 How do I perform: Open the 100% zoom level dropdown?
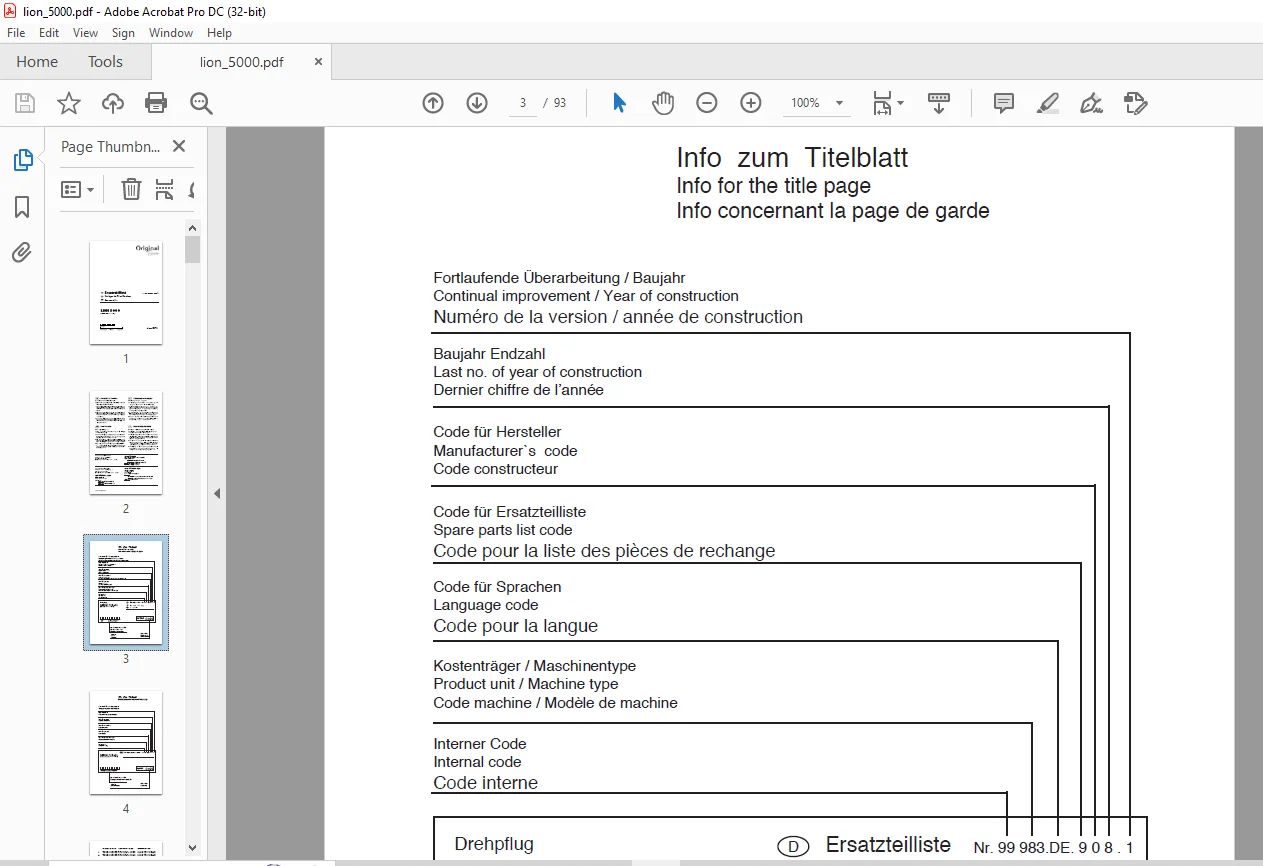tap(818, 103)
